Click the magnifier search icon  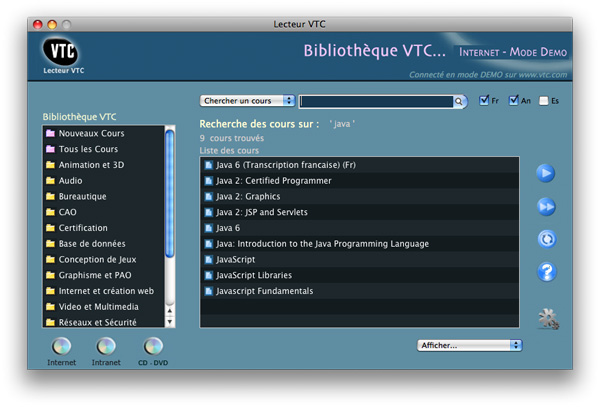458,101
